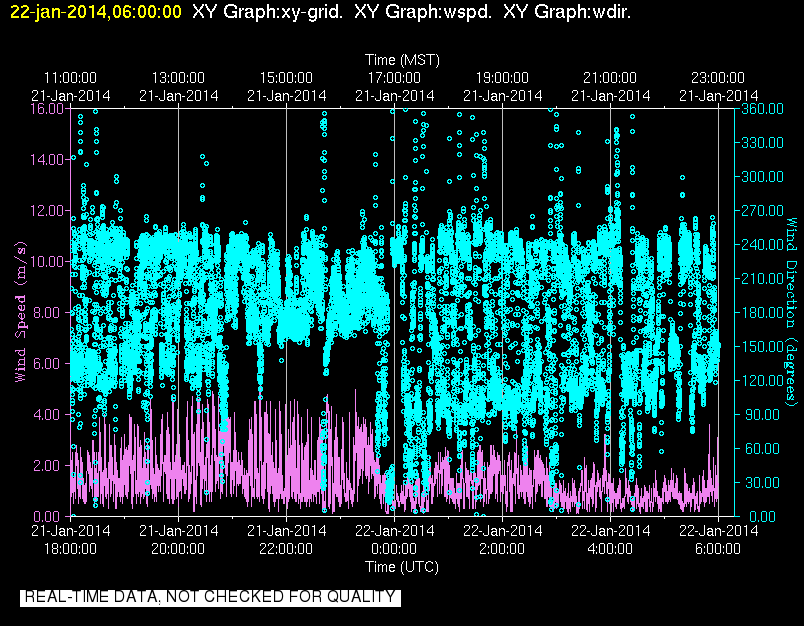The width and height of the screenshot is (804, 626).
Task: Click the 21:00:00 MST tick label
Action: [610, 78]
